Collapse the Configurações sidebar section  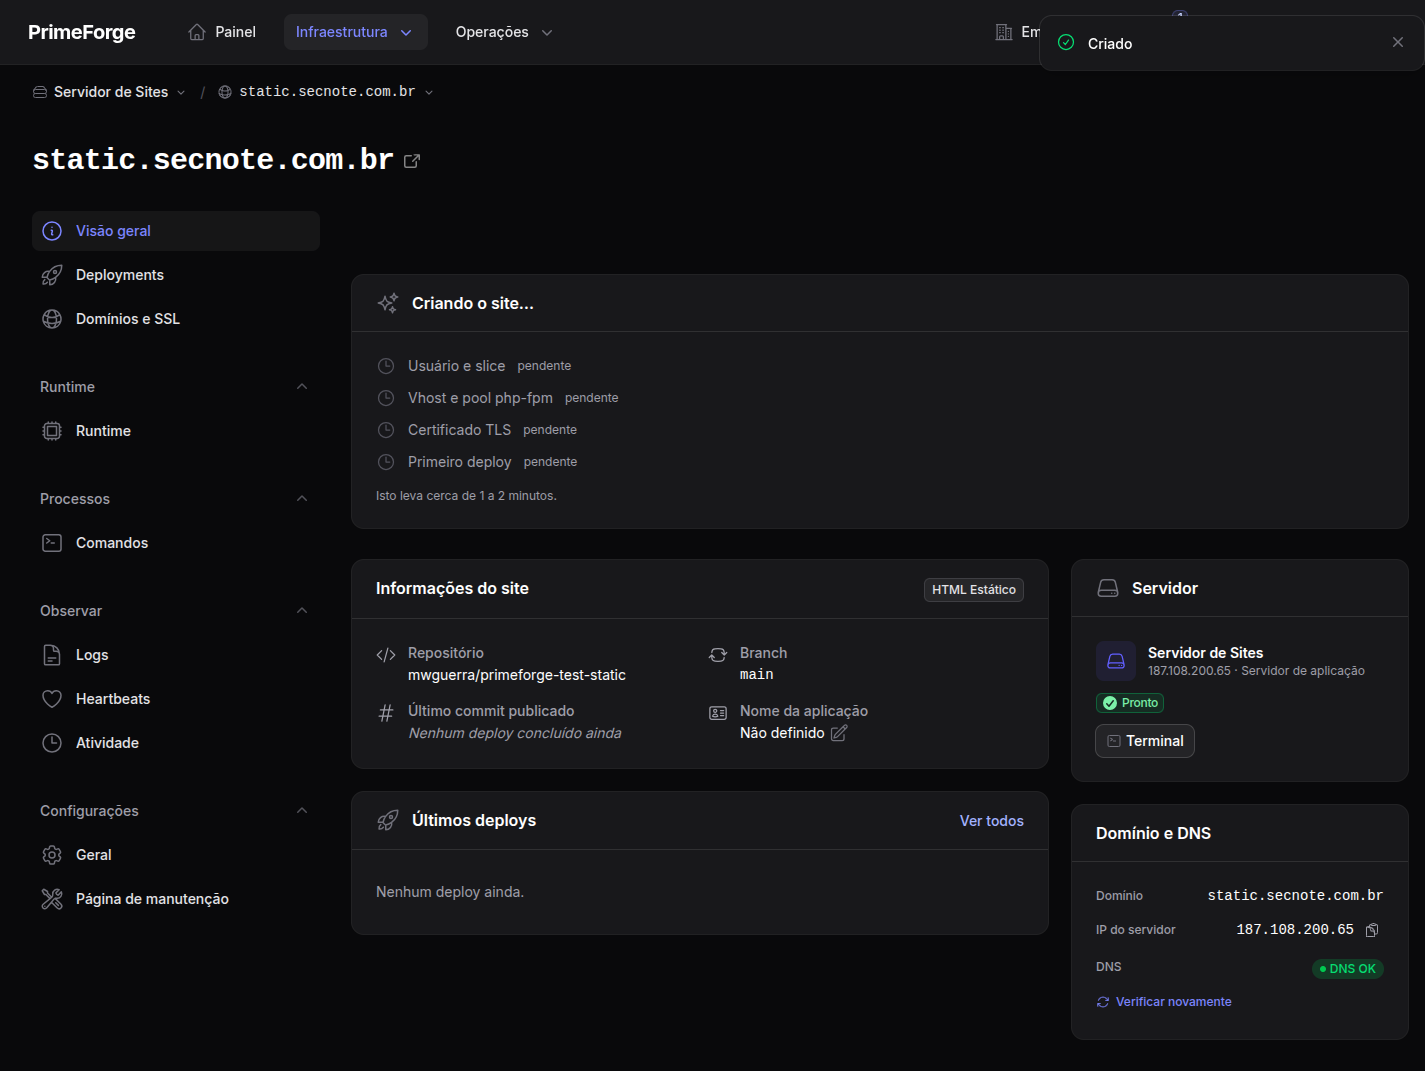coord(302,811)
